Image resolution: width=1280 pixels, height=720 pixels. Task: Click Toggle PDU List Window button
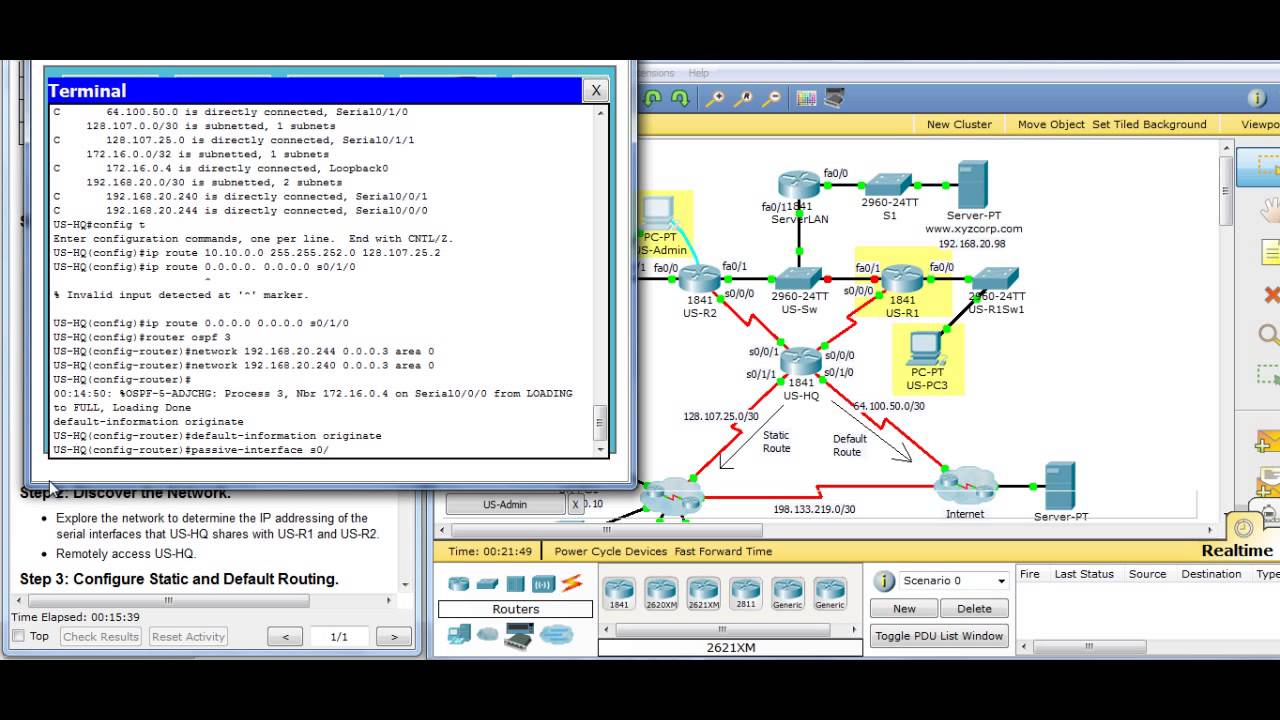939,636
